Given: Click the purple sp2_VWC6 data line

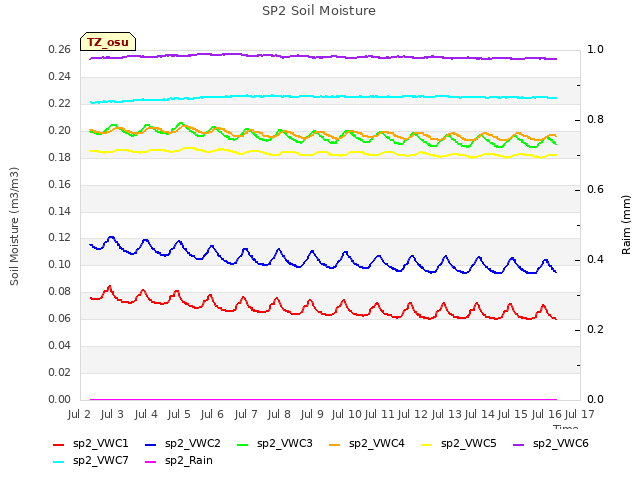Looking at the screenshot, I should 323,57.
